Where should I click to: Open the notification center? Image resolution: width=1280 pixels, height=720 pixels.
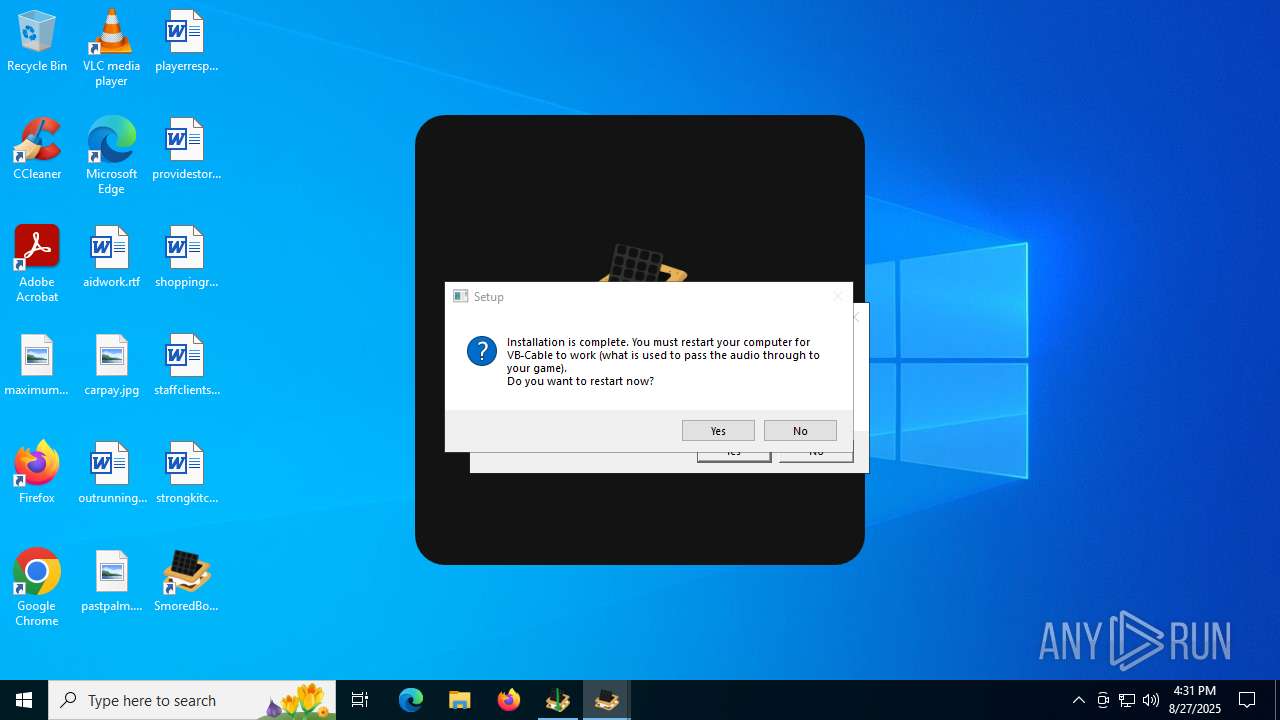click(1247, 700)
